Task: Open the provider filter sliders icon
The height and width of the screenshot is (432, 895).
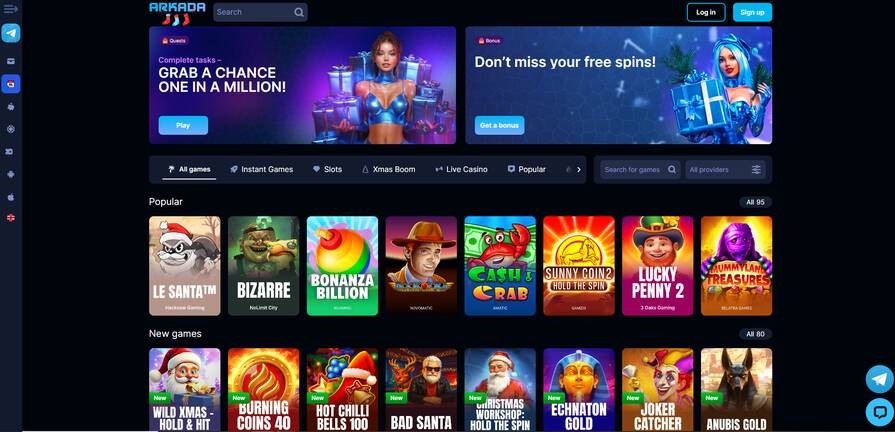Action: (756, 169)
